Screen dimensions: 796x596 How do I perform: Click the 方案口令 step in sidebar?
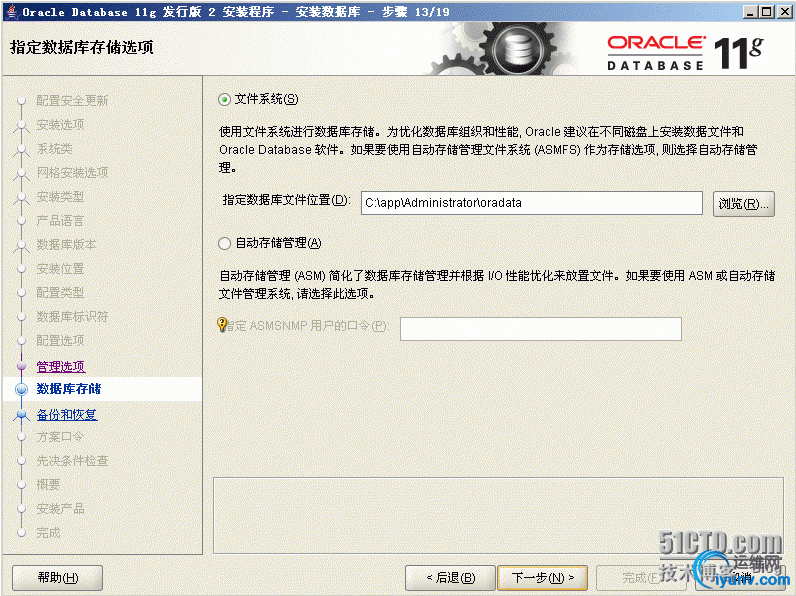click(60, 437)
